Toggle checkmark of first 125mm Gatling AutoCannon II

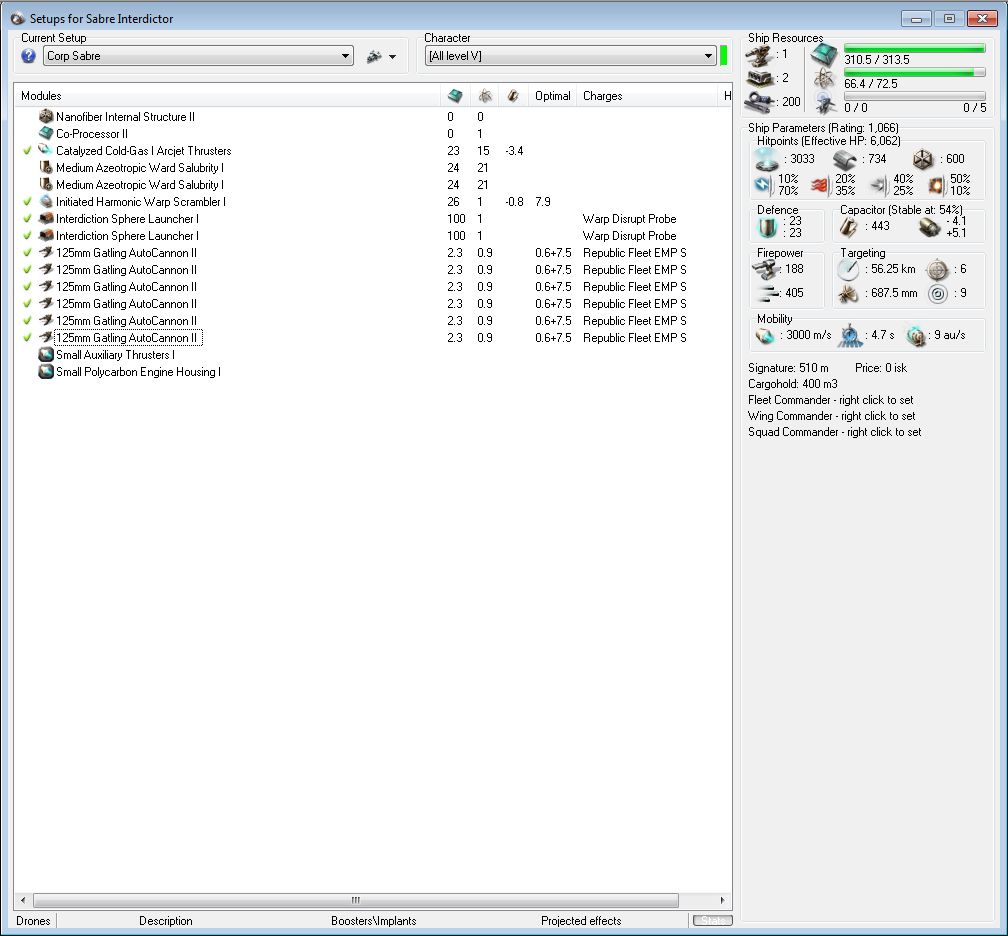(x=27, y=253)
